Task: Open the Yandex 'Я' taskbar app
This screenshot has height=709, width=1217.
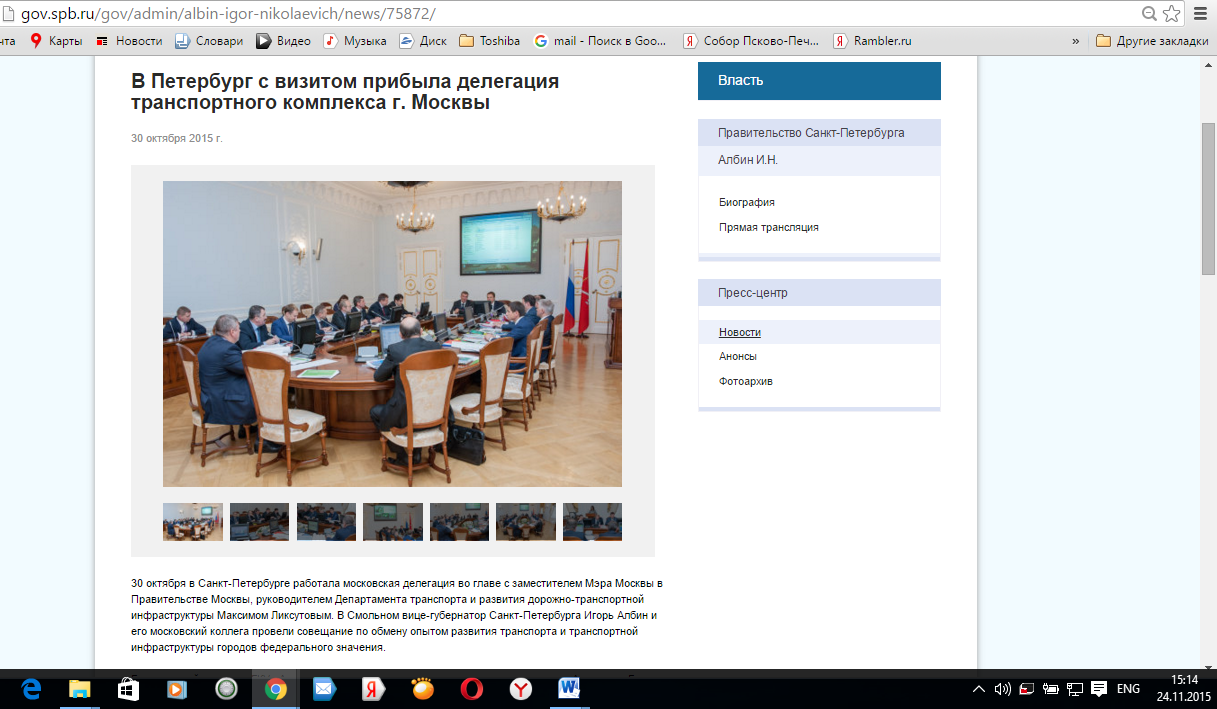Action: 373,689
